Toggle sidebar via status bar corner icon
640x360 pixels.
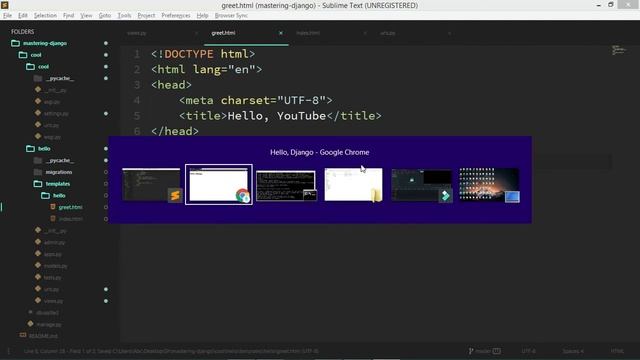9,351
